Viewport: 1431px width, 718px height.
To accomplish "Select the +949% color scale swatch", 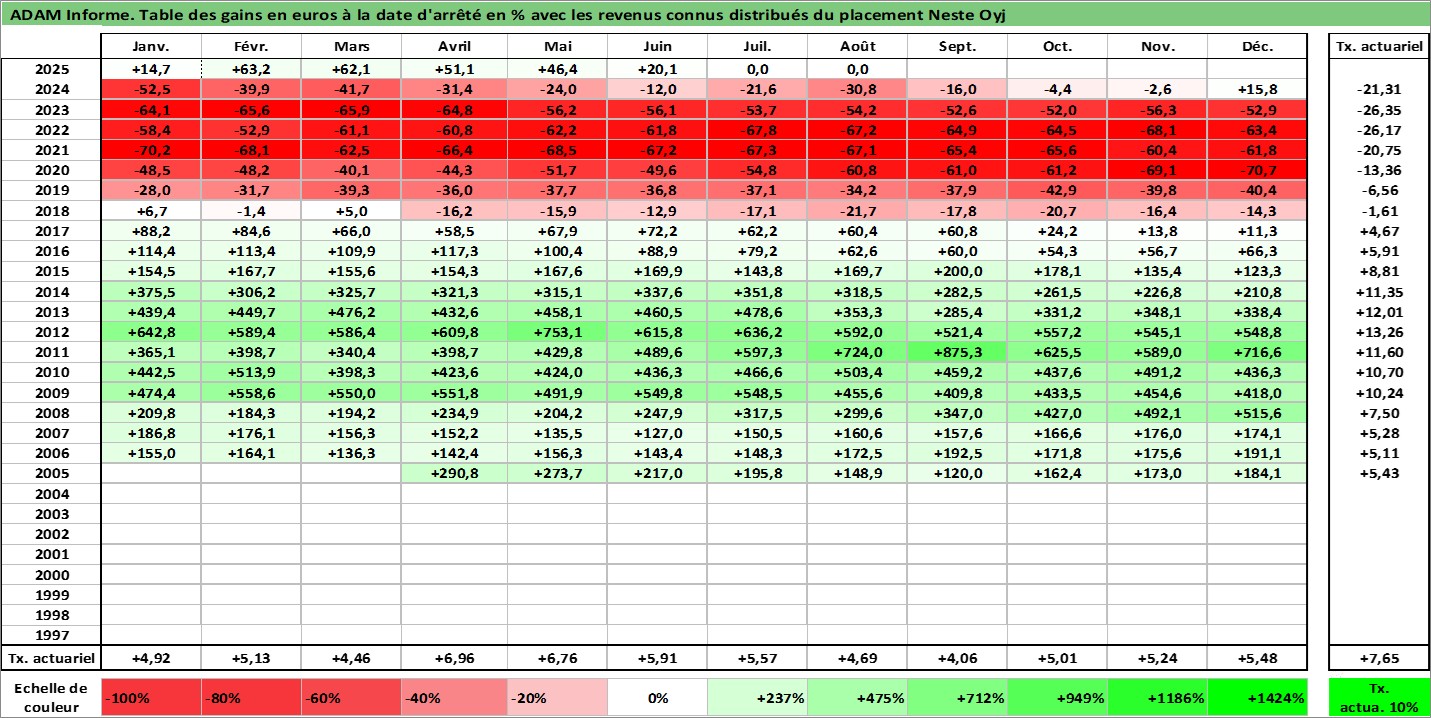I will [1057, 698].
